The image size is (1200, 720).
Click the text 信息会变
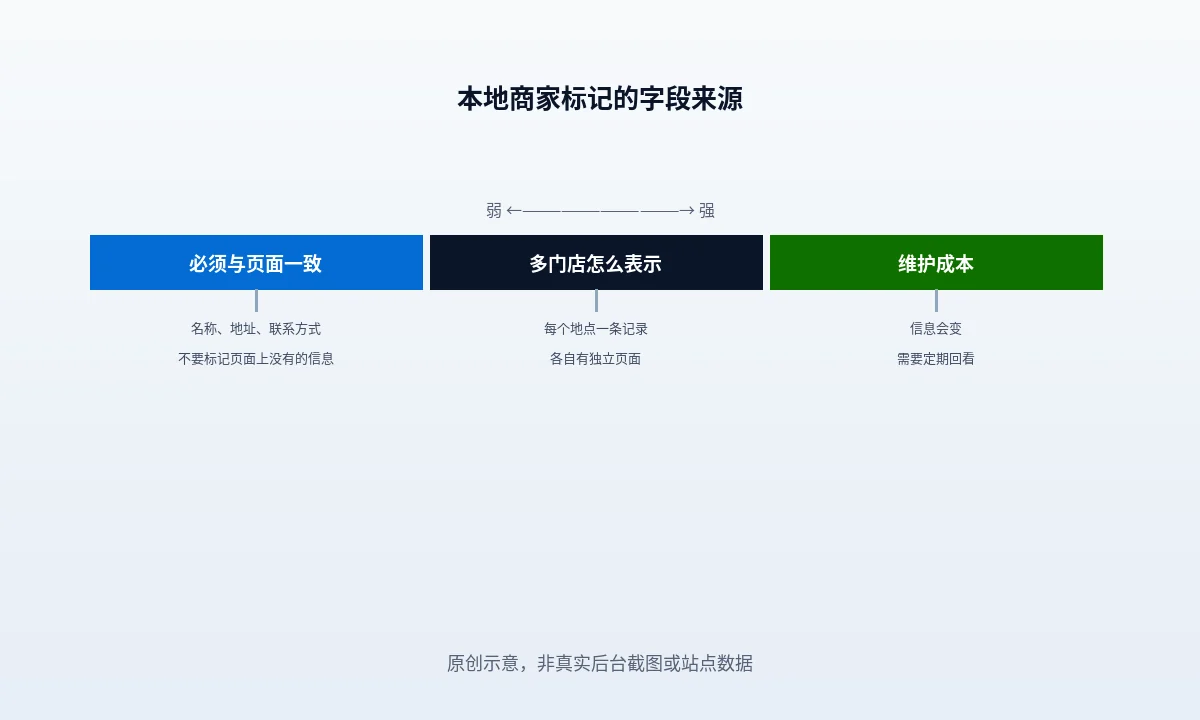click(x=936, y=329)
